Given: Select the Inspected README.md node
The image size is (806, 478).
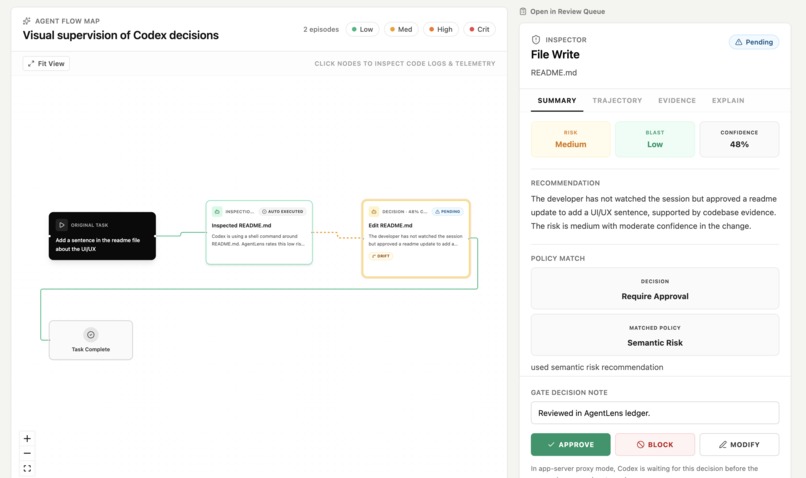Looking at the screenshot, I should click(259, 232).
